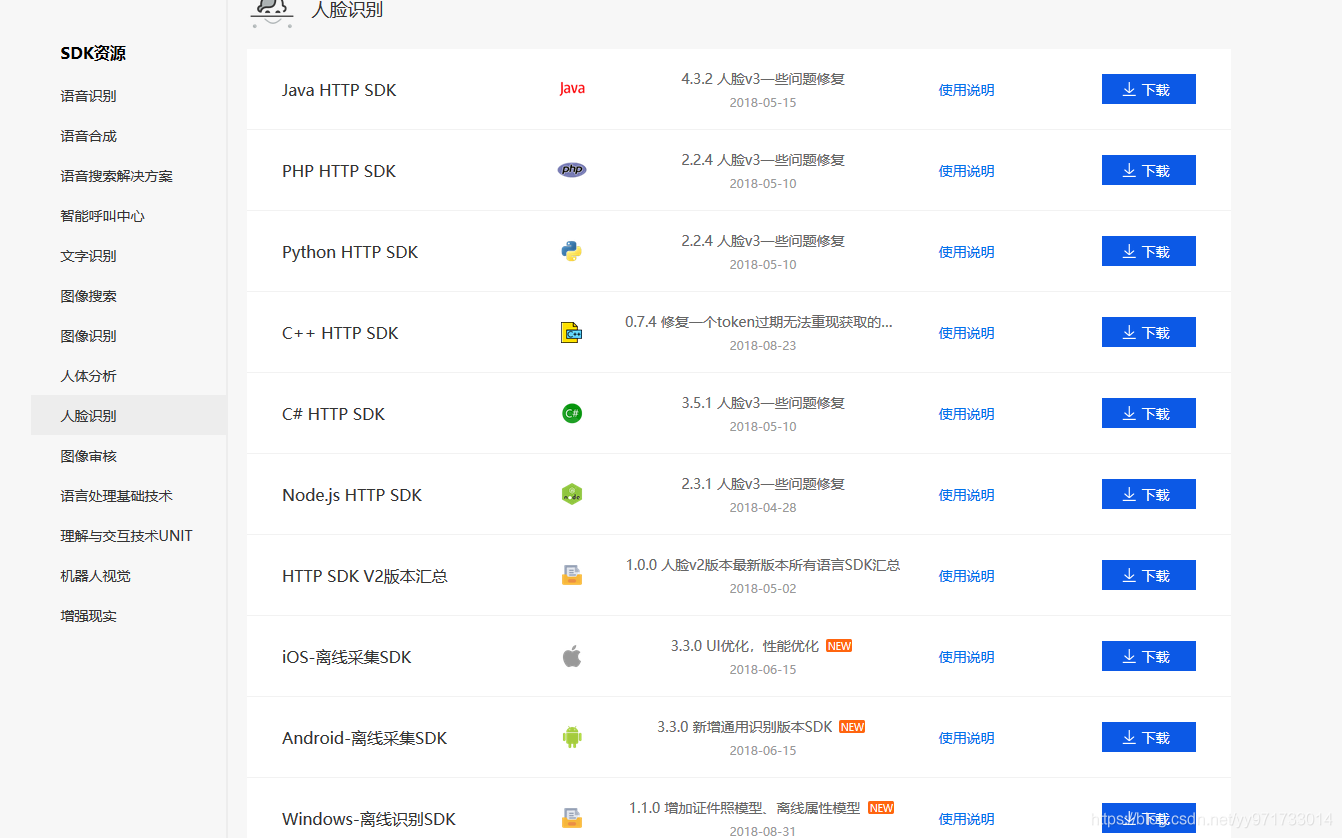Click the 下载 button for PHP HTTP SDK
This screenshot has height=838, width=1342.
1148,169
